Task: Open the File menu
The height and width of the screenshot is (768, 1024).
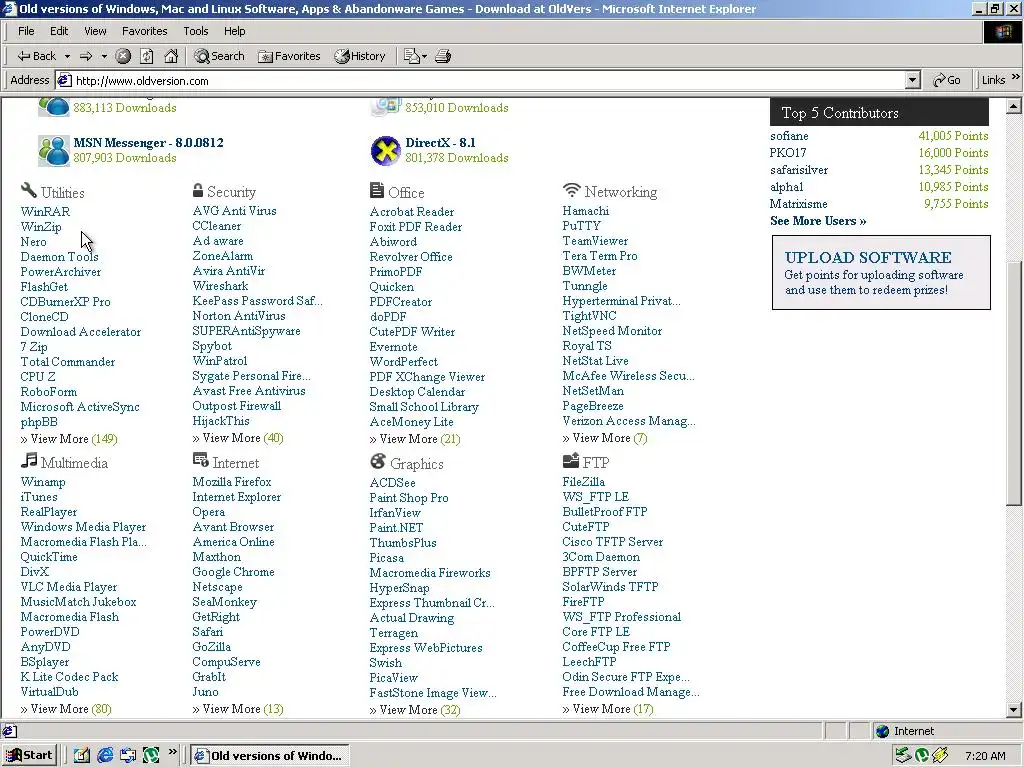Action: click(x=26, y=31)
